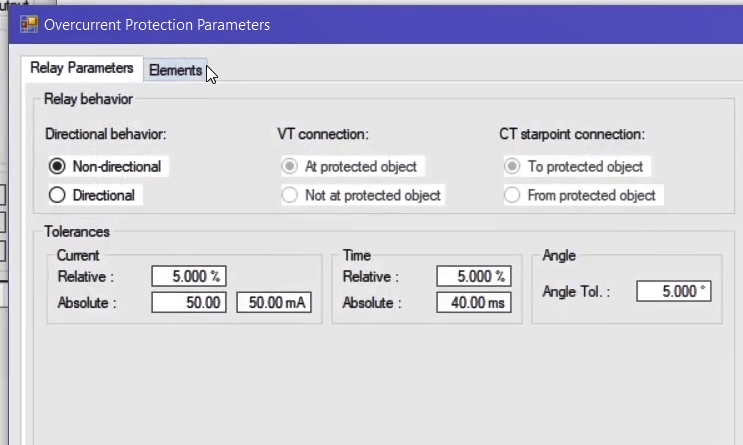Click the CT starpoint connection label
The height and width of the screenshot is (445, 743).
572,134
